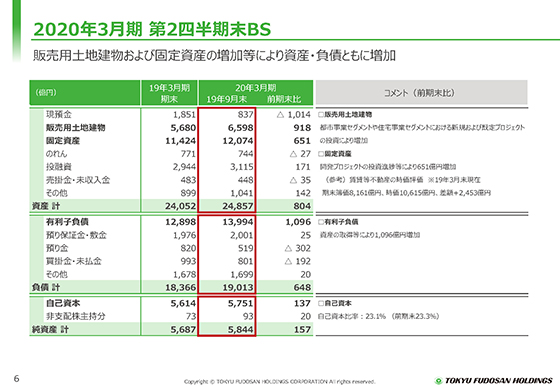Select the 19年3月期 期末 column header
This screenshot has width=560, height=388.
pos(169,93)
